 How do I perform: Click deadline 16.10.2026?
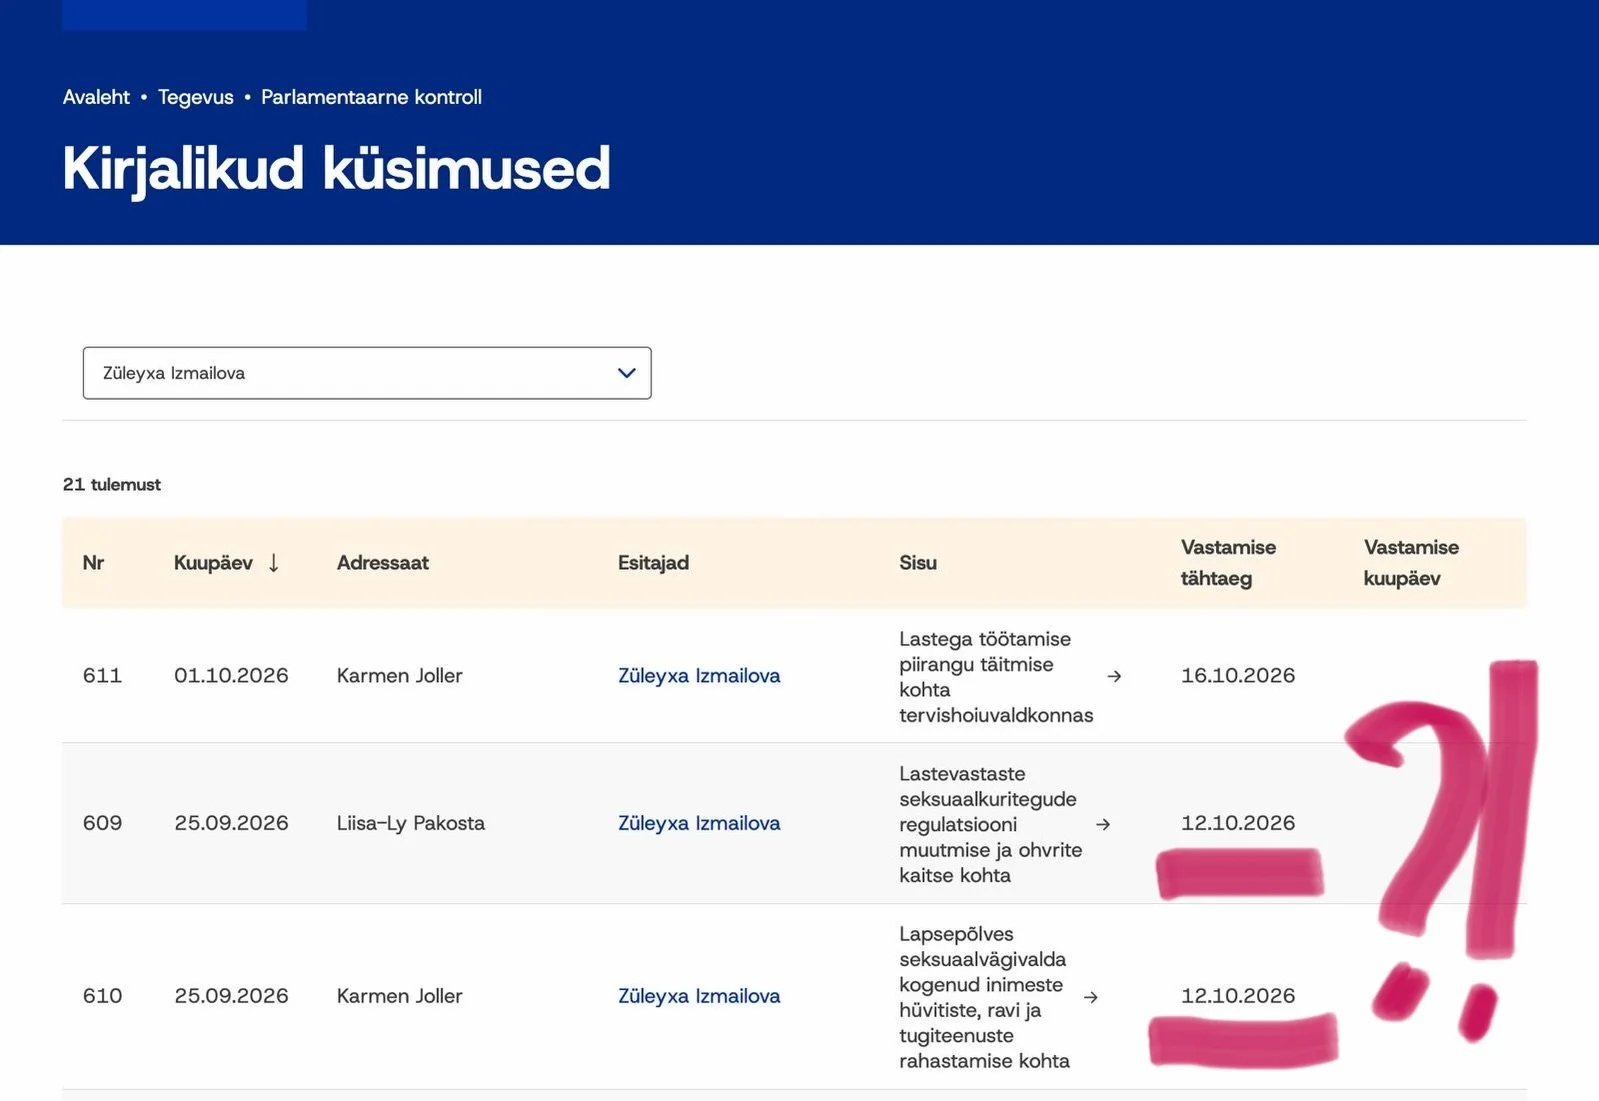pyautogui.click(x=1238, y=676)
